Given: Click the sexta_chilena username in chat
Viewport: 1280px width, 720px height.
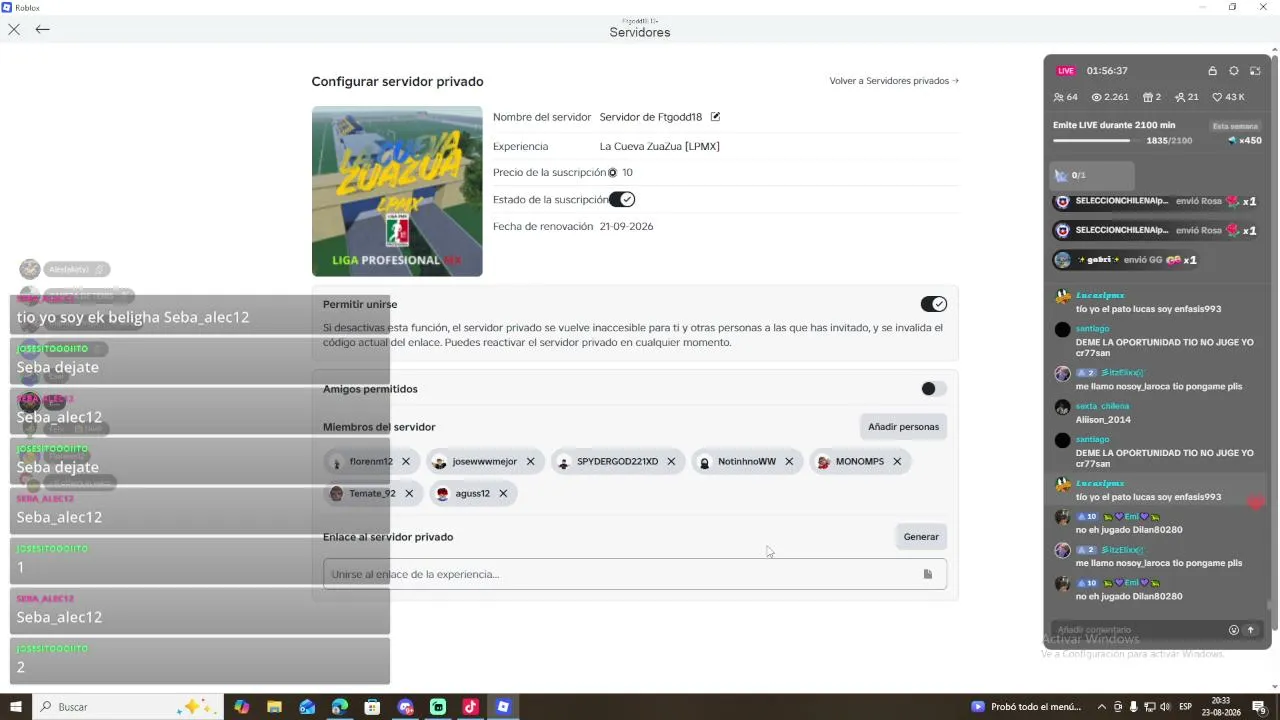Looking at the screenshot, I should coord(1102,406).
